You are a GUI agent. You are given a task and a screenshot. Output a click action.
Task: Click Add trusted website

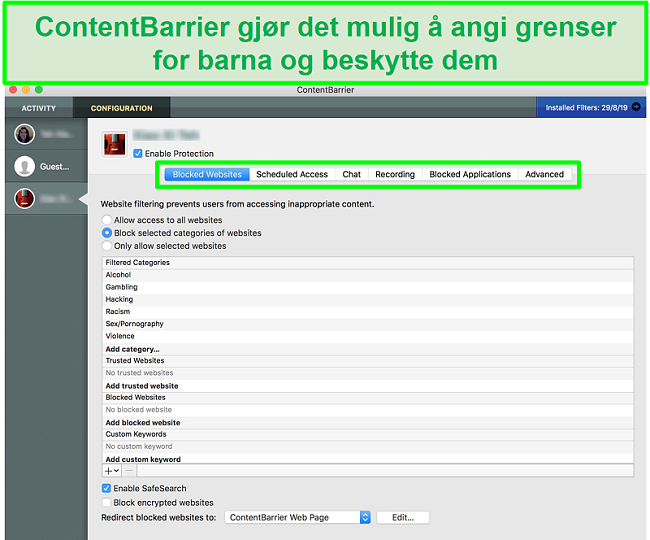142,386
